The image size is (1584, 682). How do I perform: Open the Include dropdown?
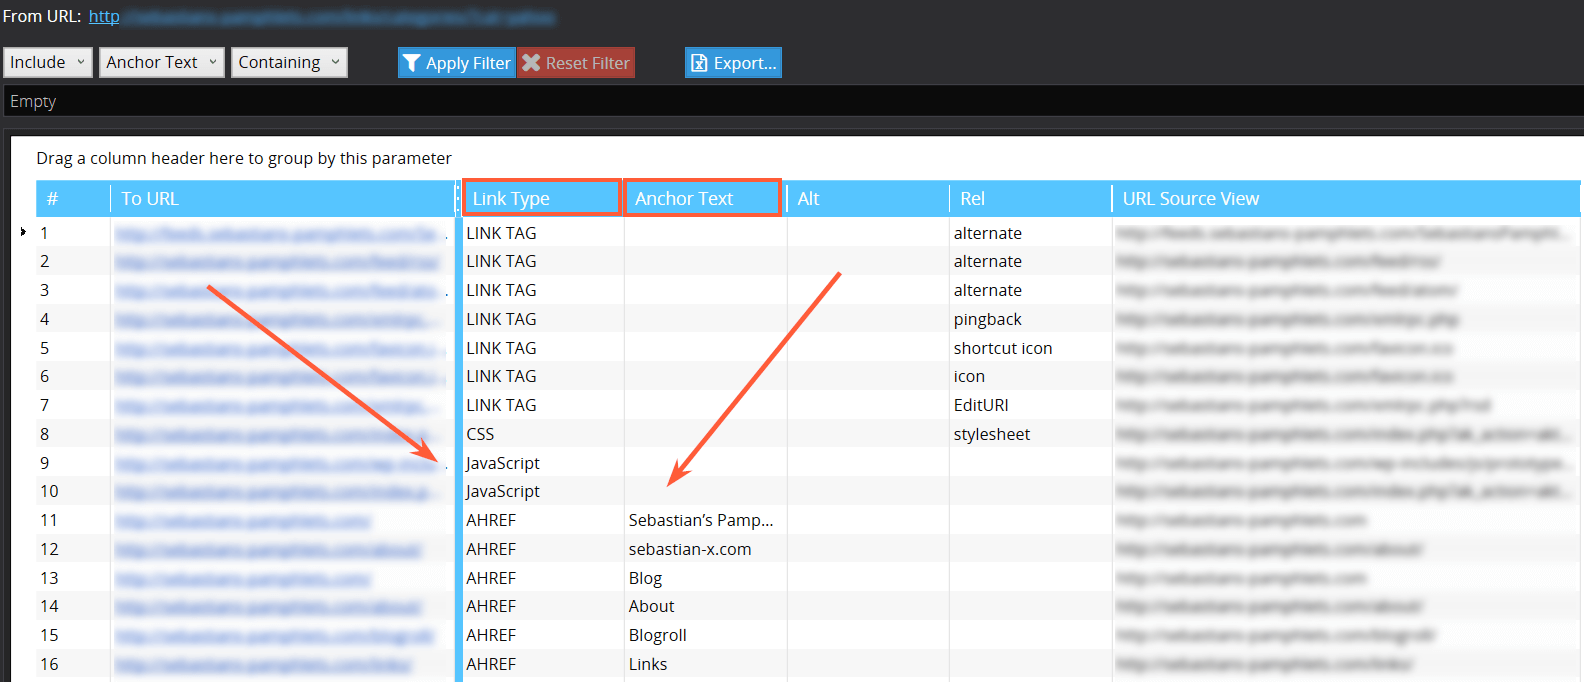click(47, 62)
